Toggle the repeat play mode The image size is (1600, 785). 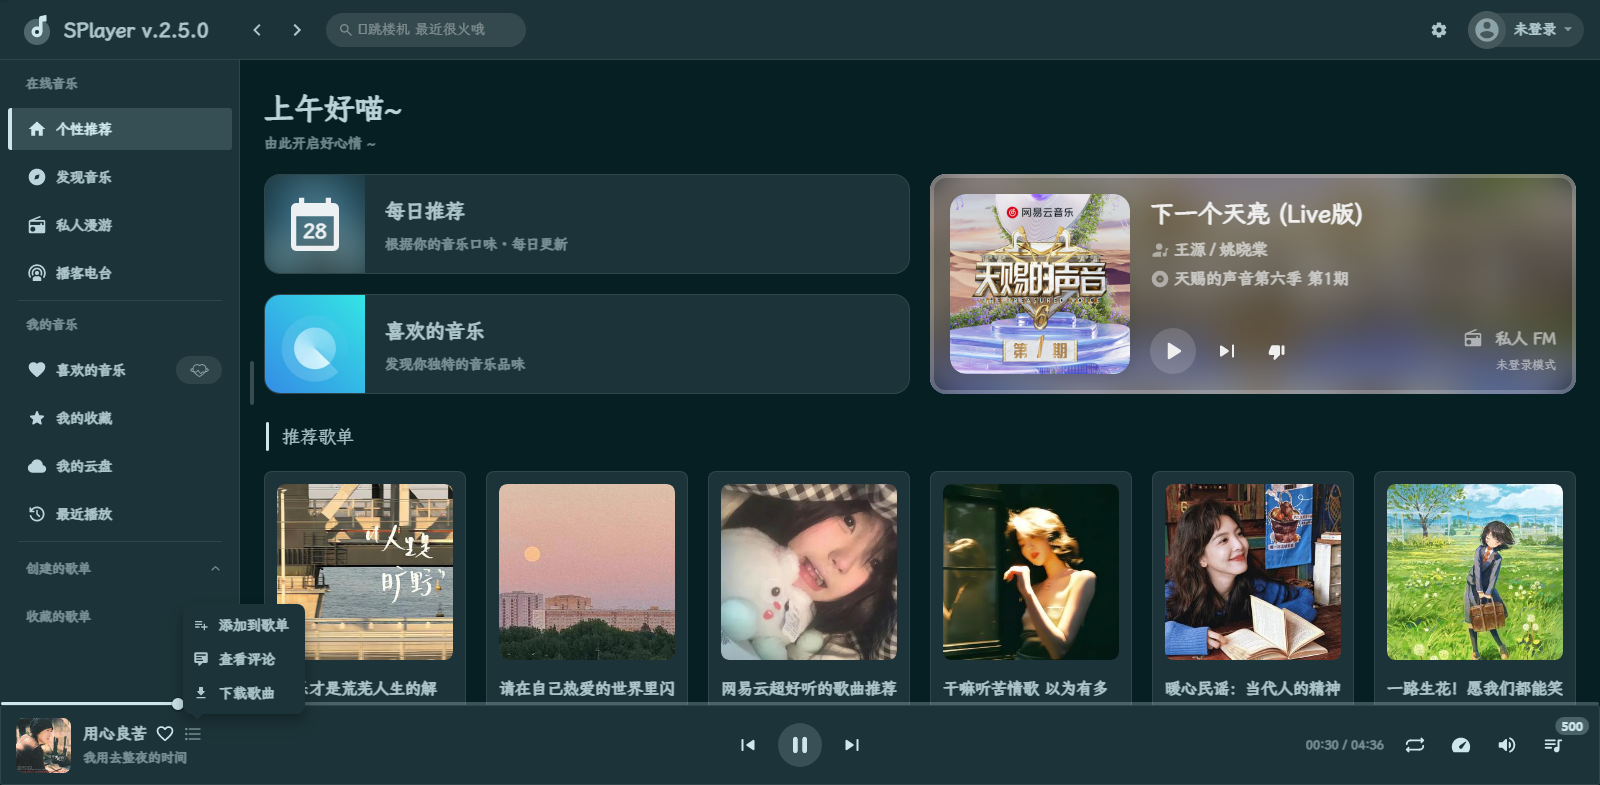coord(1415,745)
